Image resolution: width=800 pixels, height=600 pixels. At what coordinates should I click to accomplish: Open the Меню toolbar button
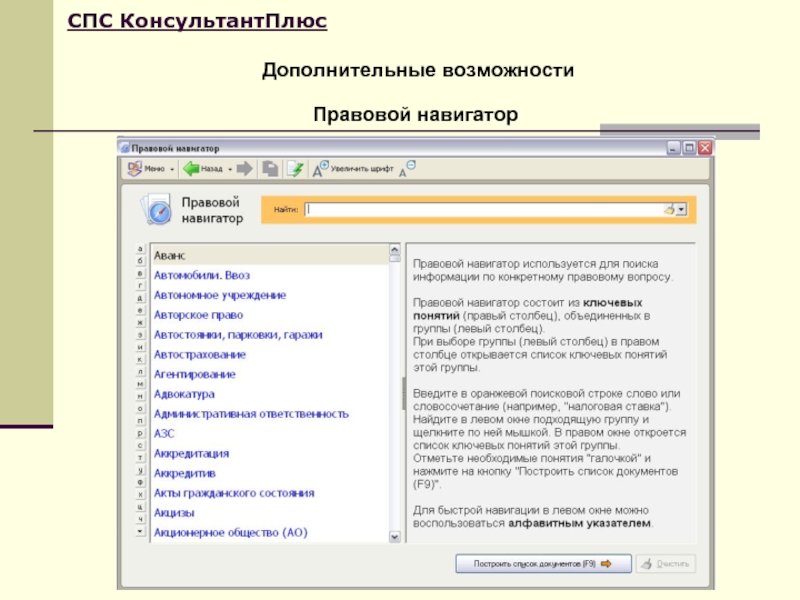coord(146,168)
